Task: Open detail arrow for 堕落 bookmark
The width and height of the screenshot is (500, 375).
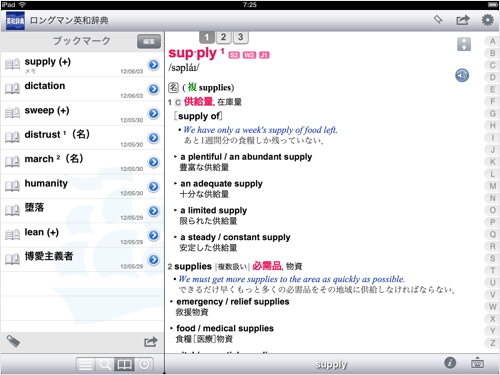Action: point(154,211)
